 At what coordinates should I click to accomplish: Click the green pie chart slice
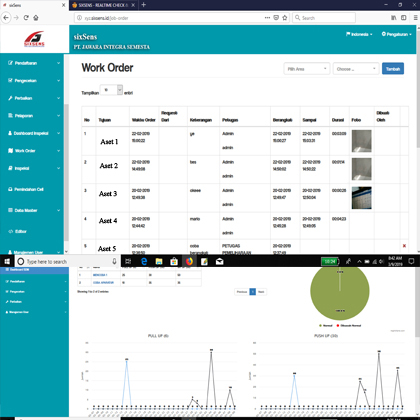coord(340,293)
